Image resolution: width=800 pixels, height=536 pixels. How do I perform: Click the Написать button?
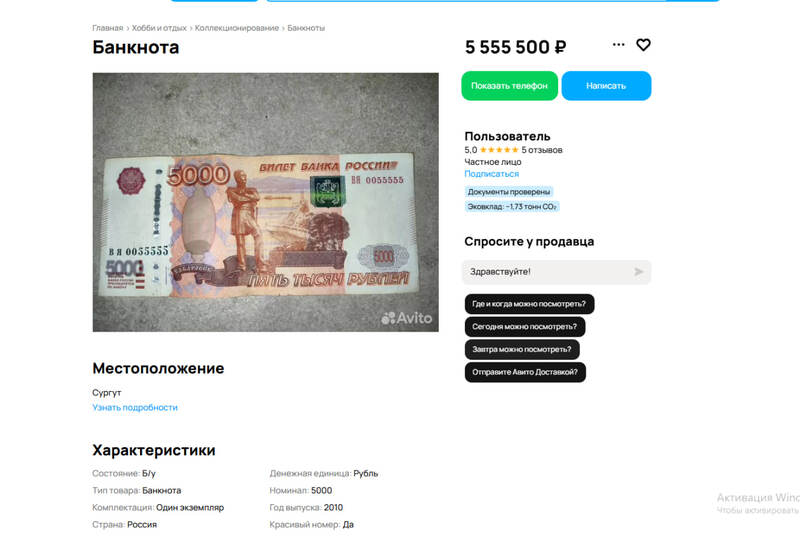click(606, 86)
